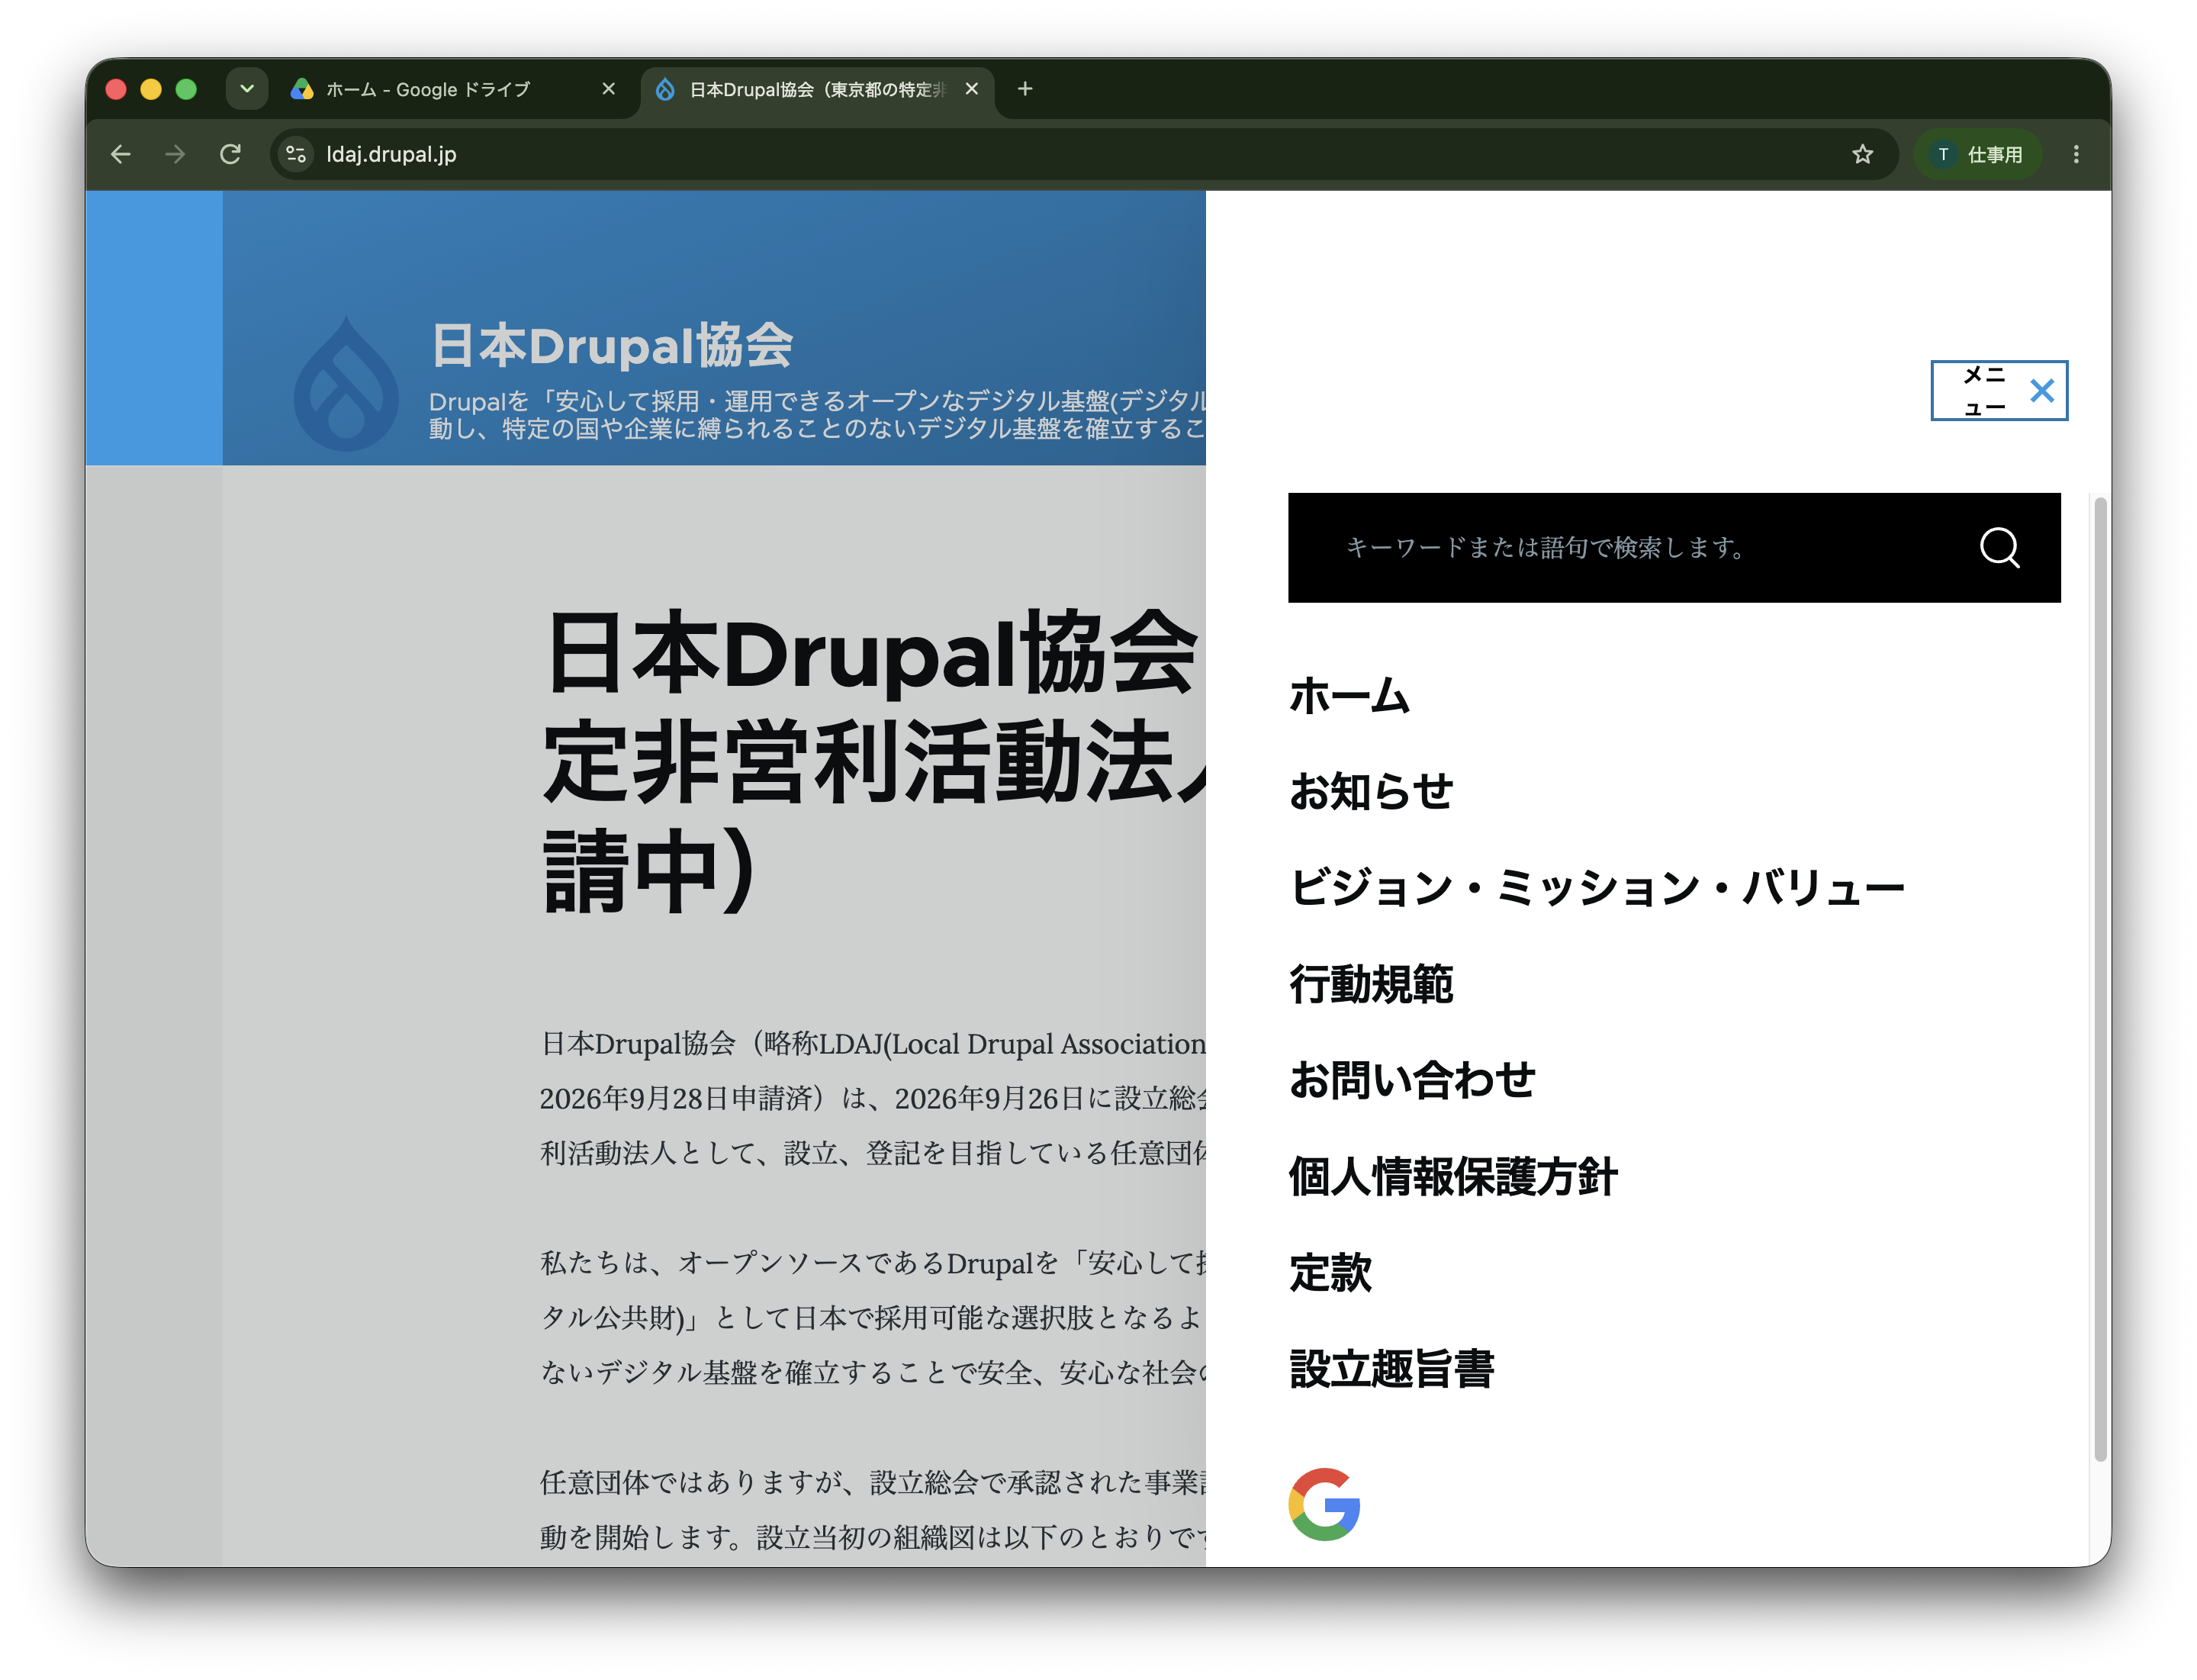Click the yellow minimize window button
The width and height of the screenshot is (2197, 1680).
[x=151, y=89]
